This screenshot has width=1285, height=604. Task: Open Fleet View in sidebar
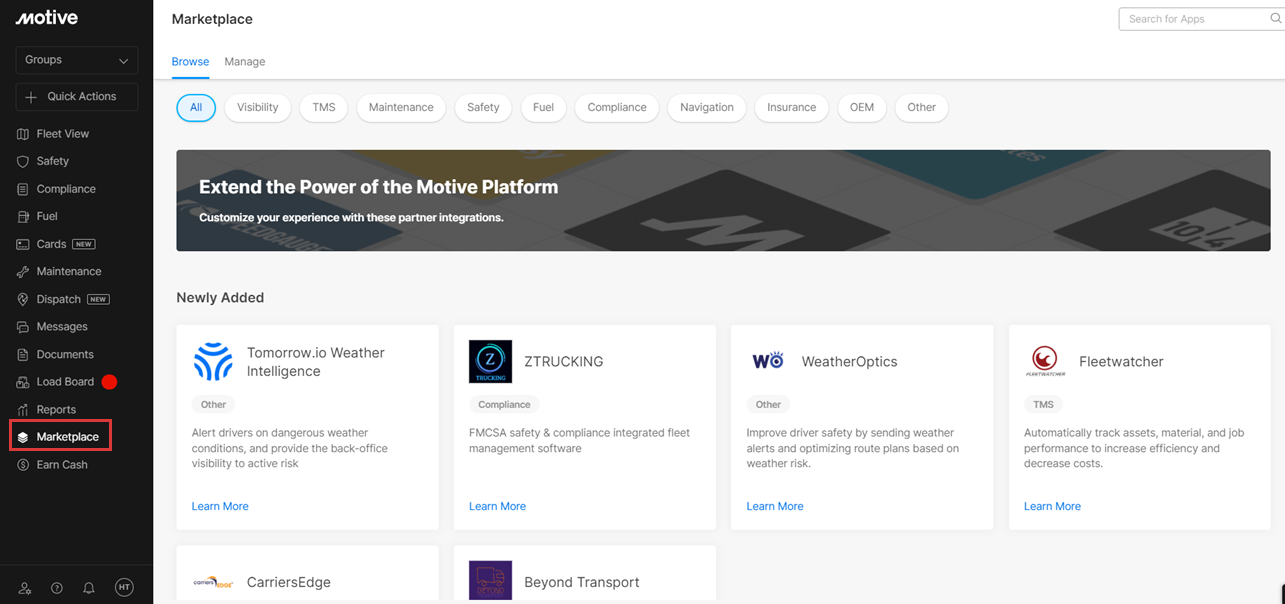(63, 134)
